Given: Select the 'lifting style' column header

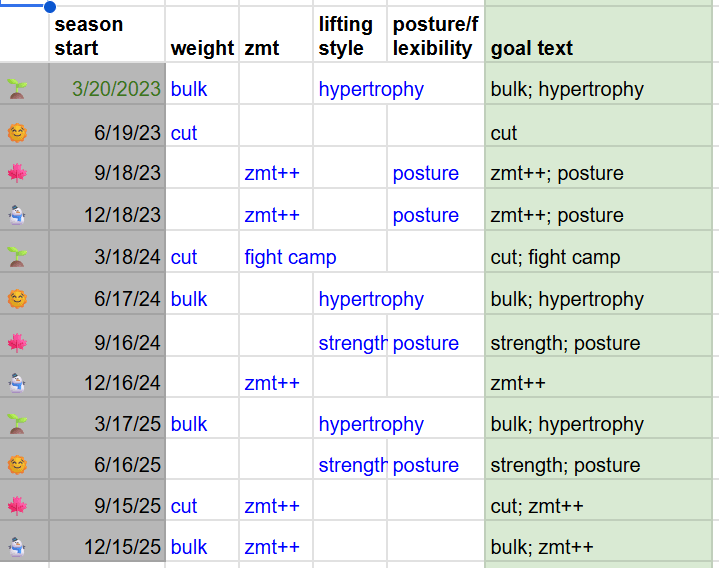Looking at the screenshot, I should (350, 34).
